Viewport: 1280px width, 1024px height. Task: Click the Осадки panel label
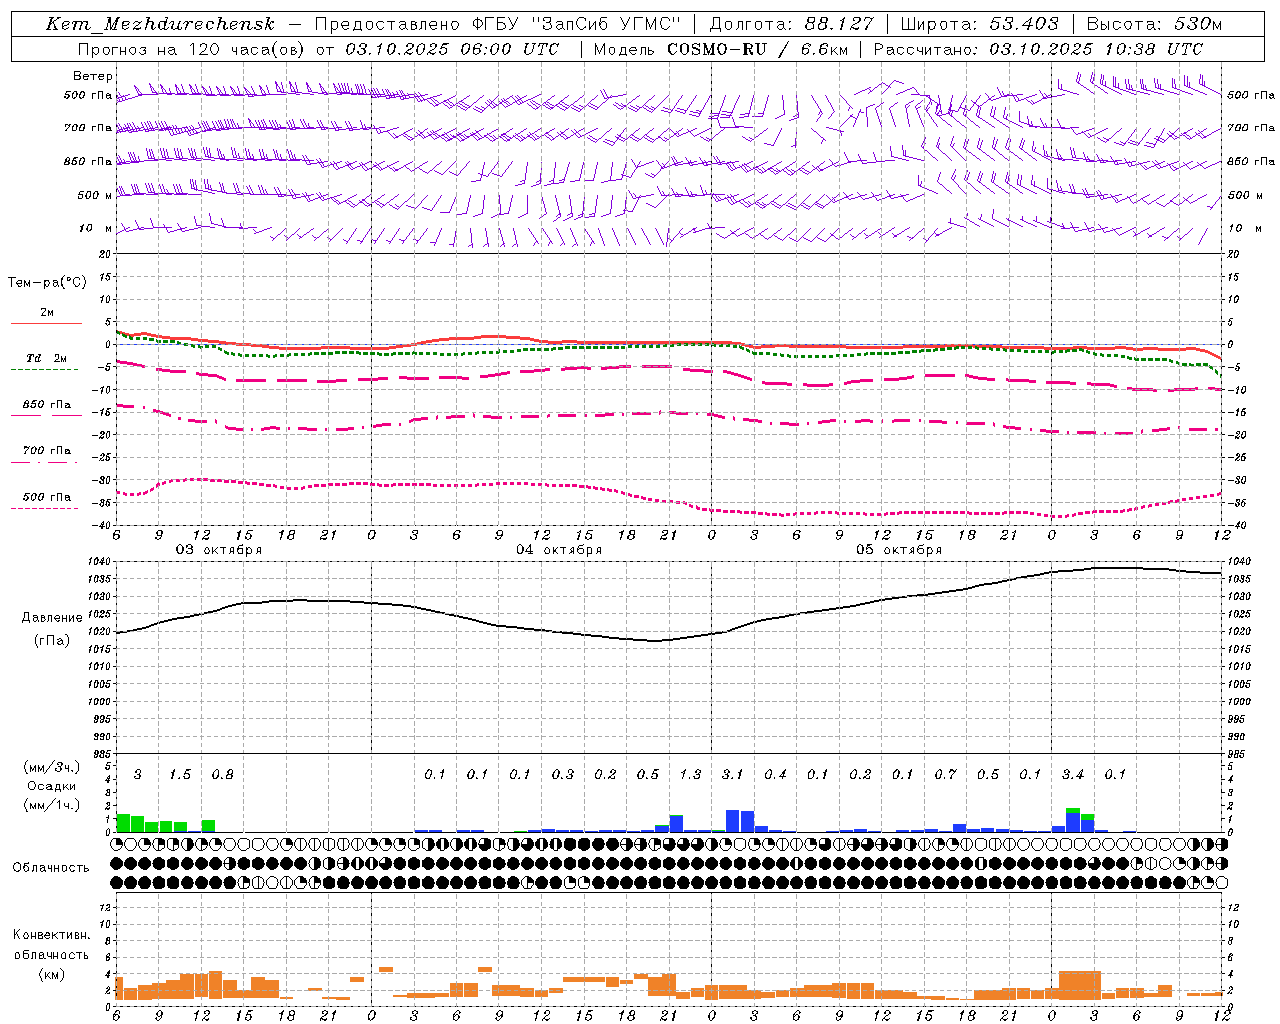click(52, 786)
